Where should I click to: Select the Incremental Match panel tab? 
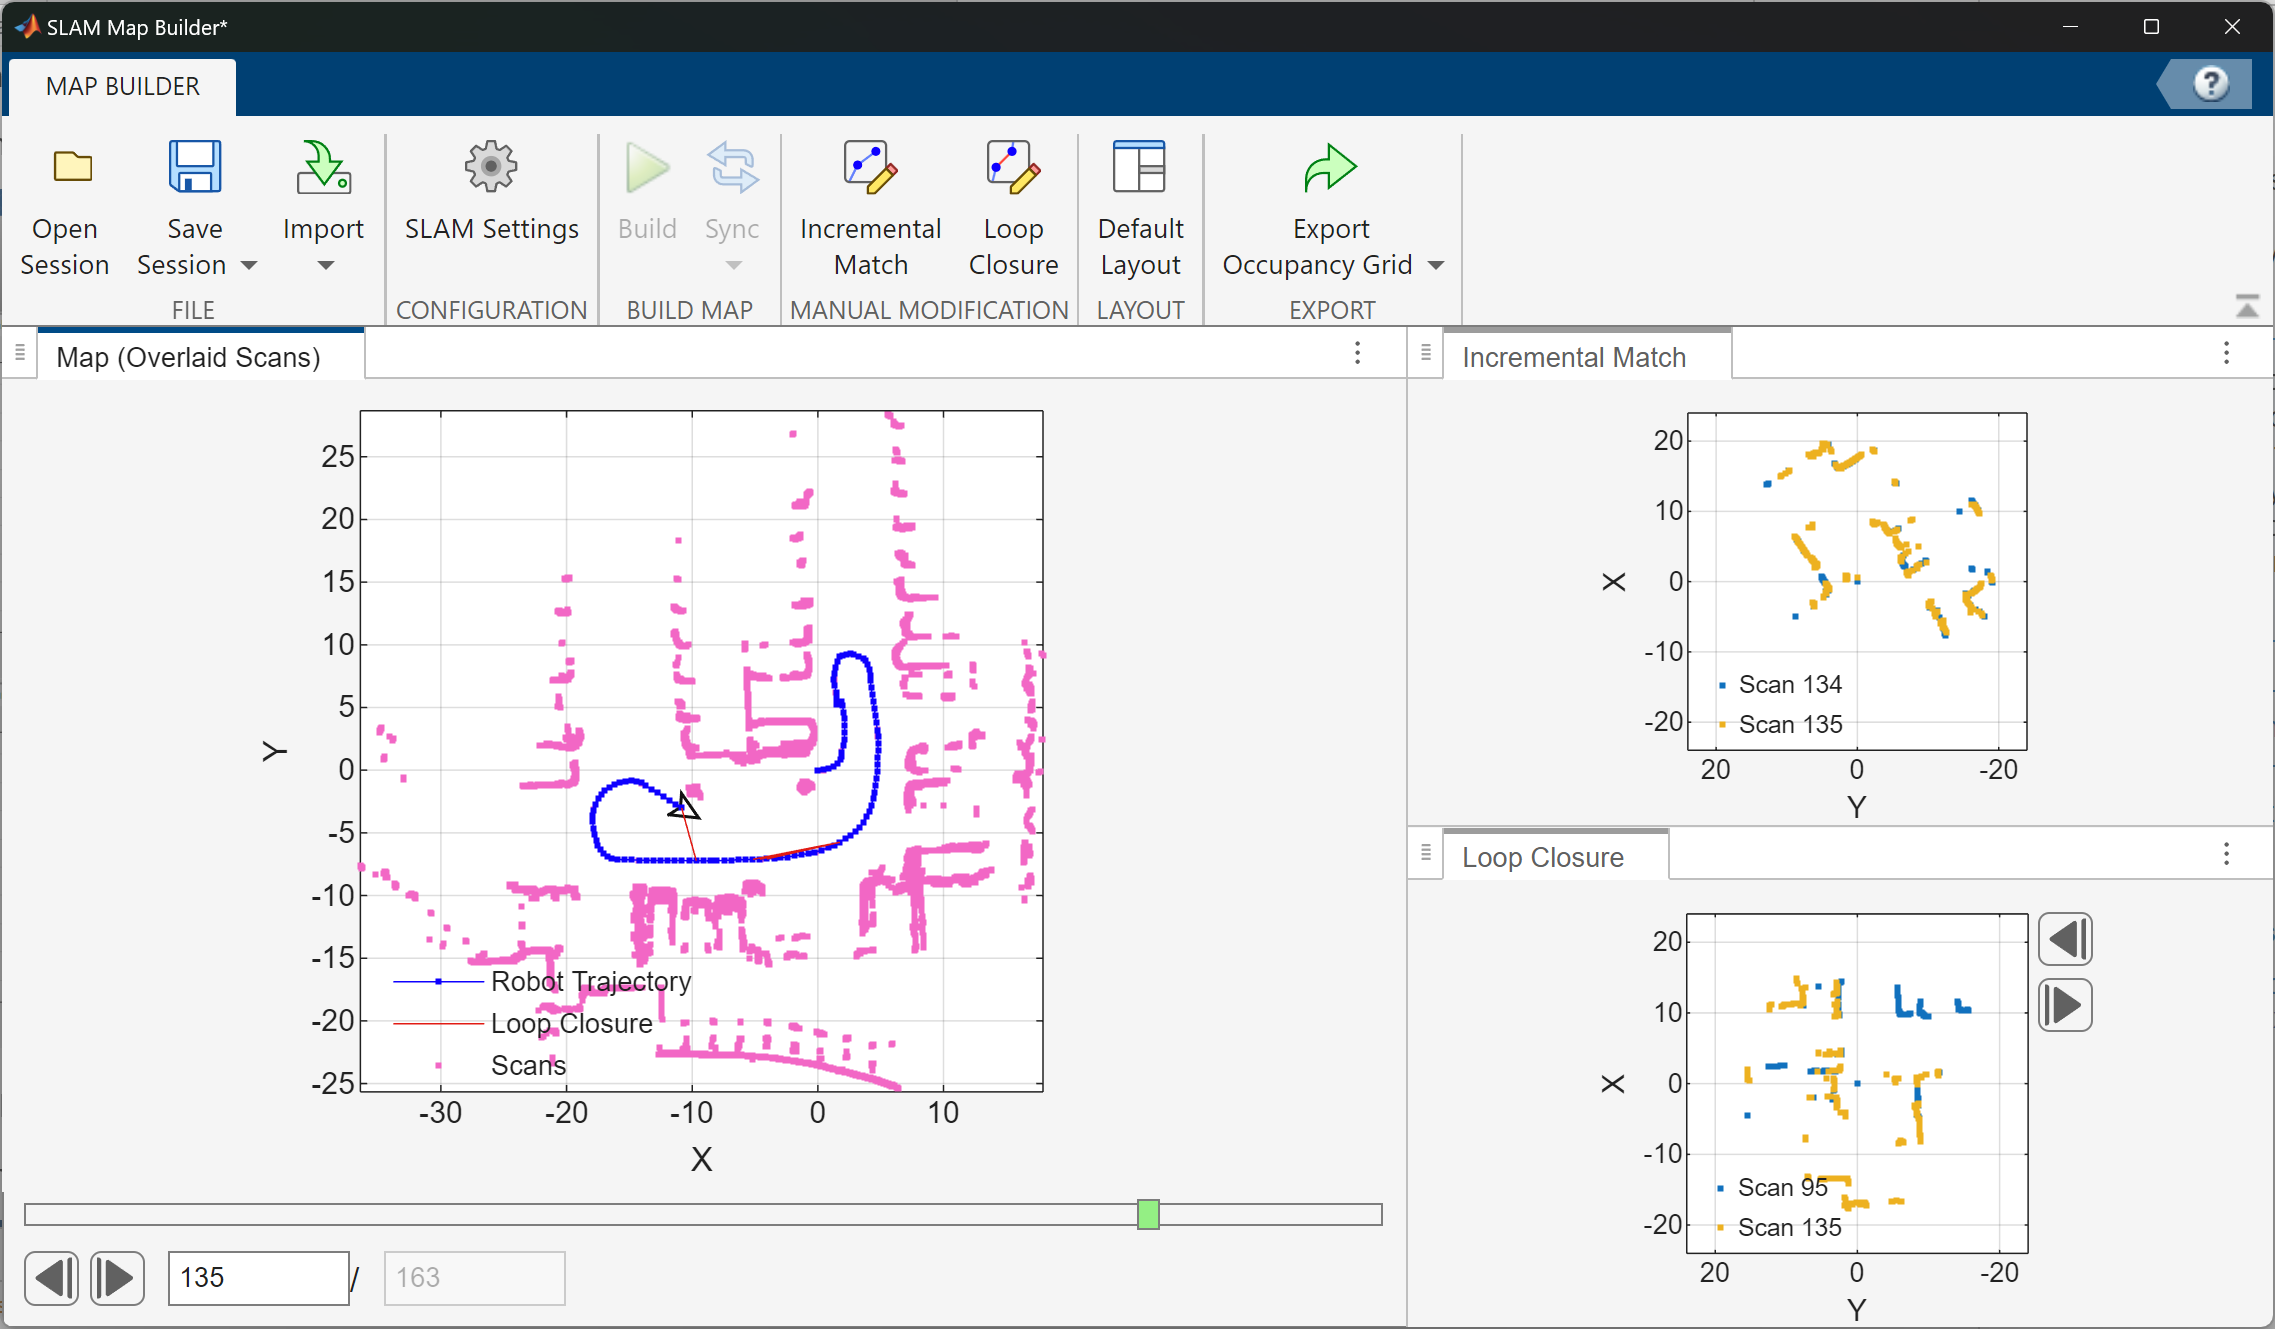(1576, 356)
